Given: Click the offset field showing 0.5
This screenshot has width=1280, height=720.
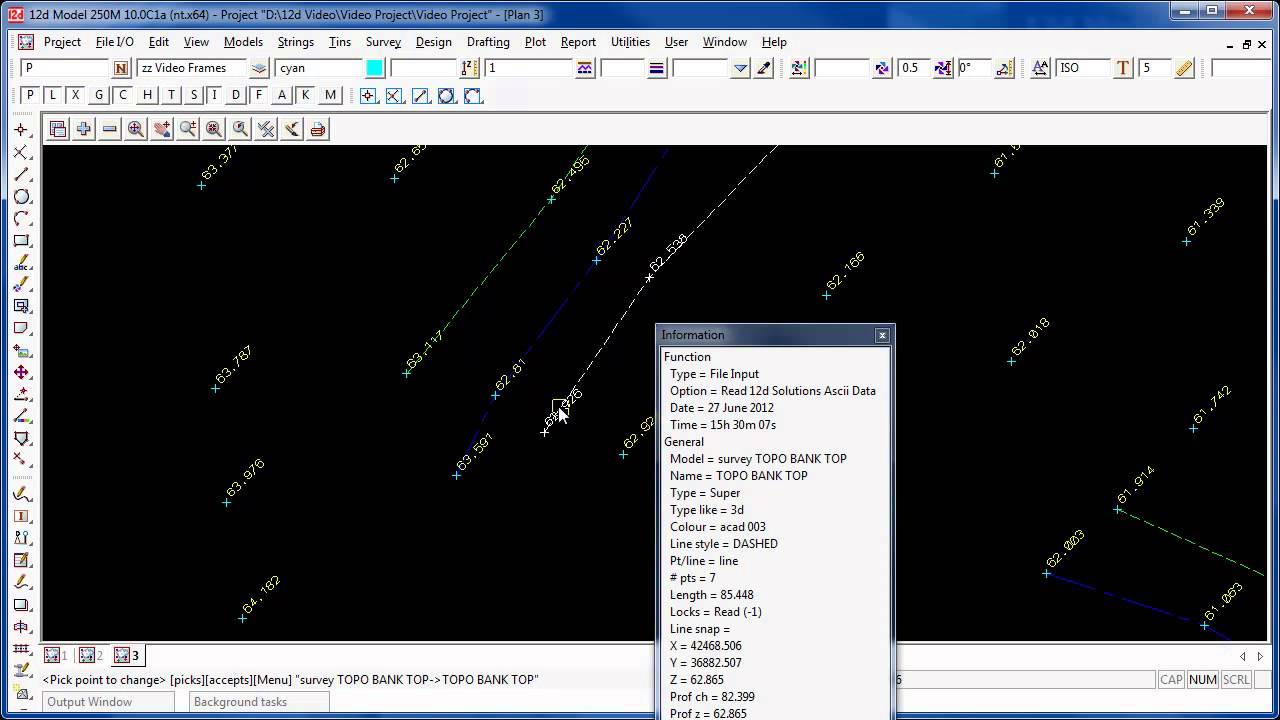Looking at the screenshot, I should [914, 68].
